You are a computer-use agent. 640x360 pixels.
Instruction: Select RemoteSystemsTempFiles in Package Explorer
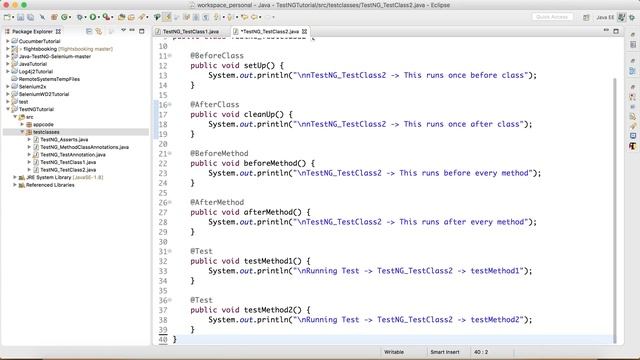pos(49,79)
